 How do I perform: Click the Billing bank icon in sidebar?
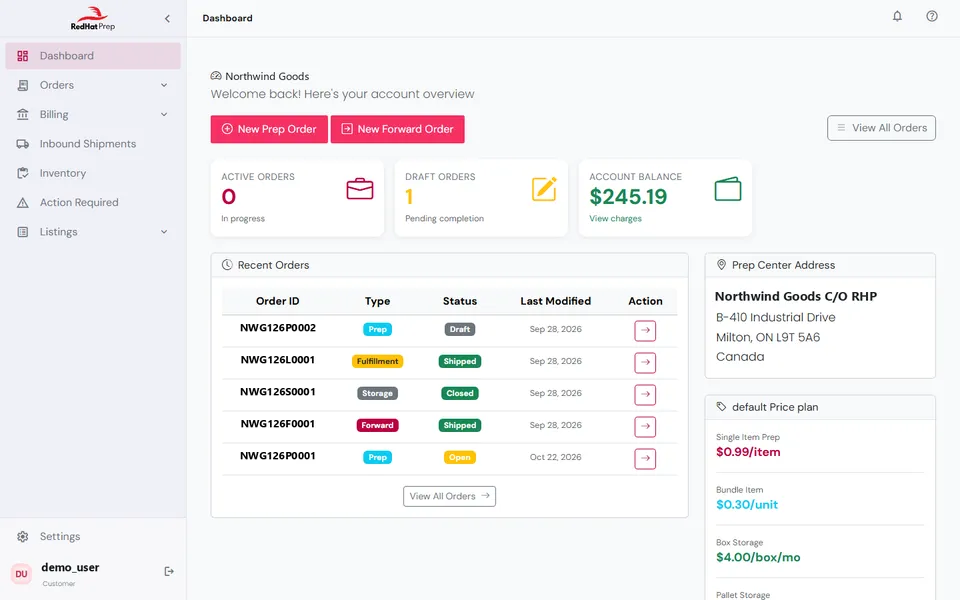[x=23, y=114]
